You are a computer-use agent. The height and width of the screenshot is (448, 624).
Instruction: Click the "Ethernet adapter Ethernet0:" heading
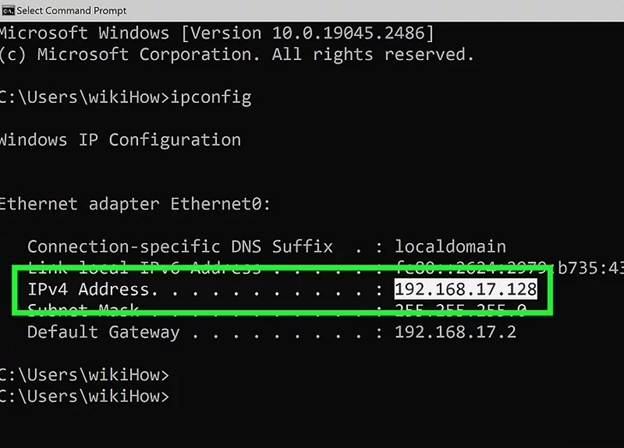pos(133,203)
